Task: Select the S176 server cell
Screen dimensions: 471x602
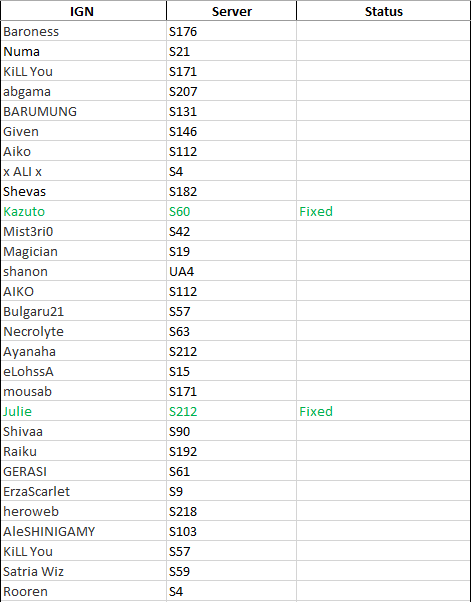Action: click(x=231, y=31)
